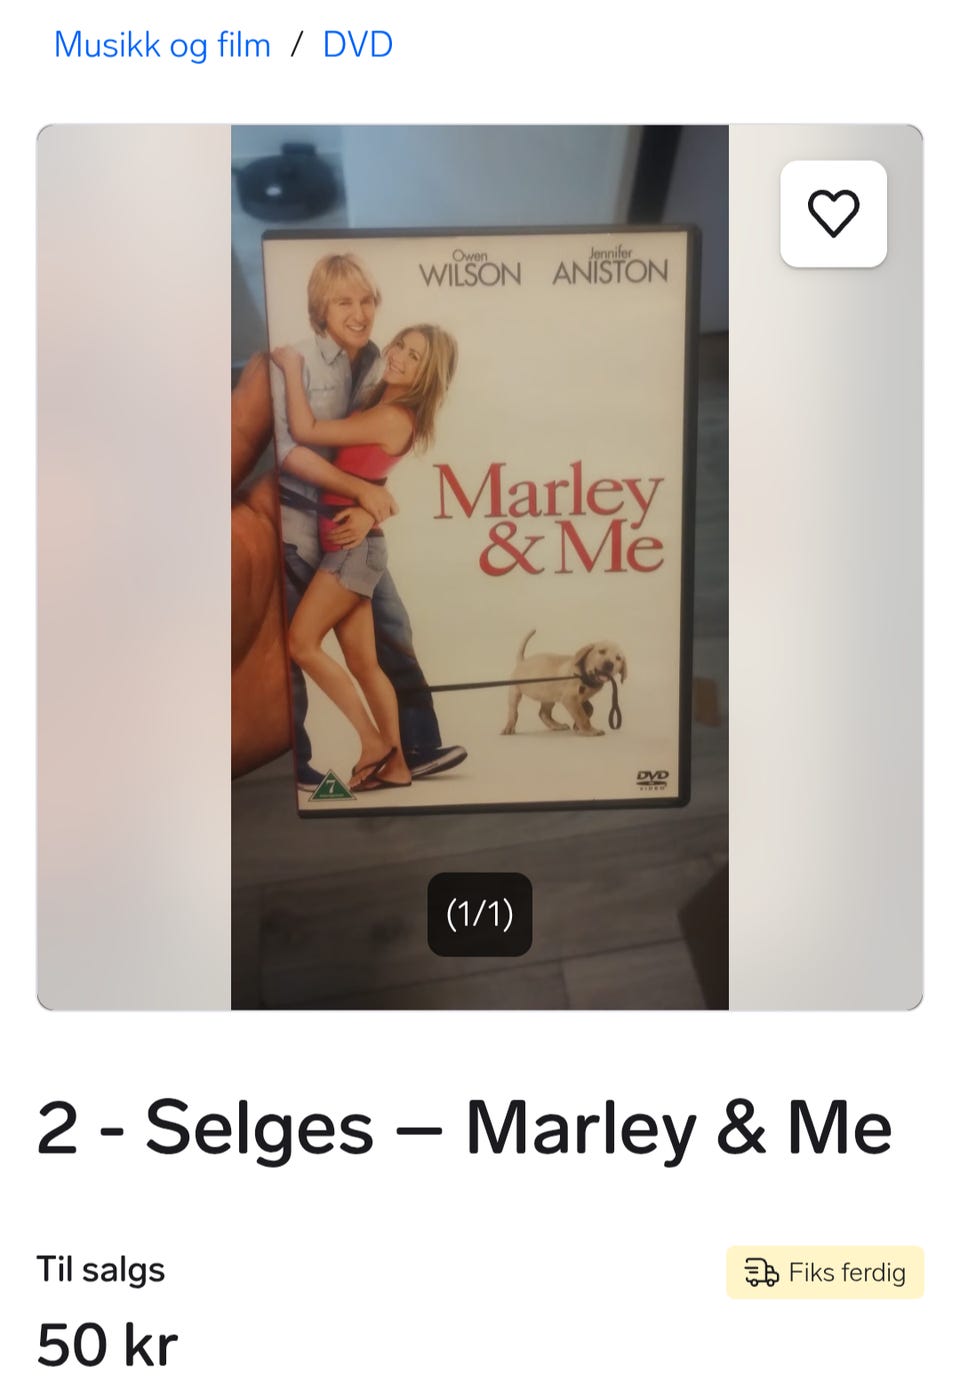Click the delivery truck icon in Fiks ferdig badge
The image size is (960, 1390).
(761, 1273)
